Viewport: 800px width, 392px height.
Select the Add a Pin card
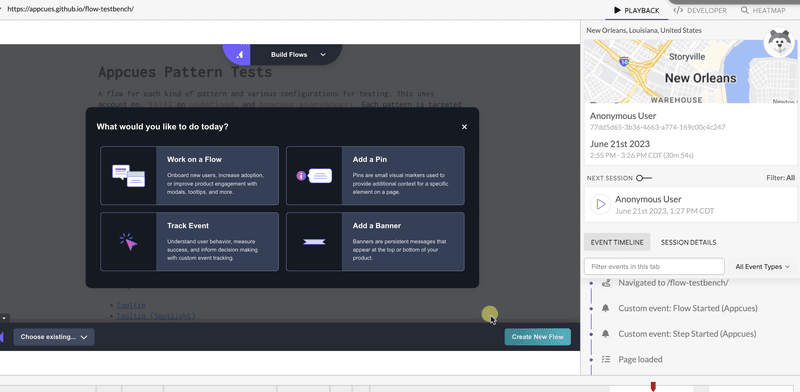pyautogui.click(x=375, y=176)
